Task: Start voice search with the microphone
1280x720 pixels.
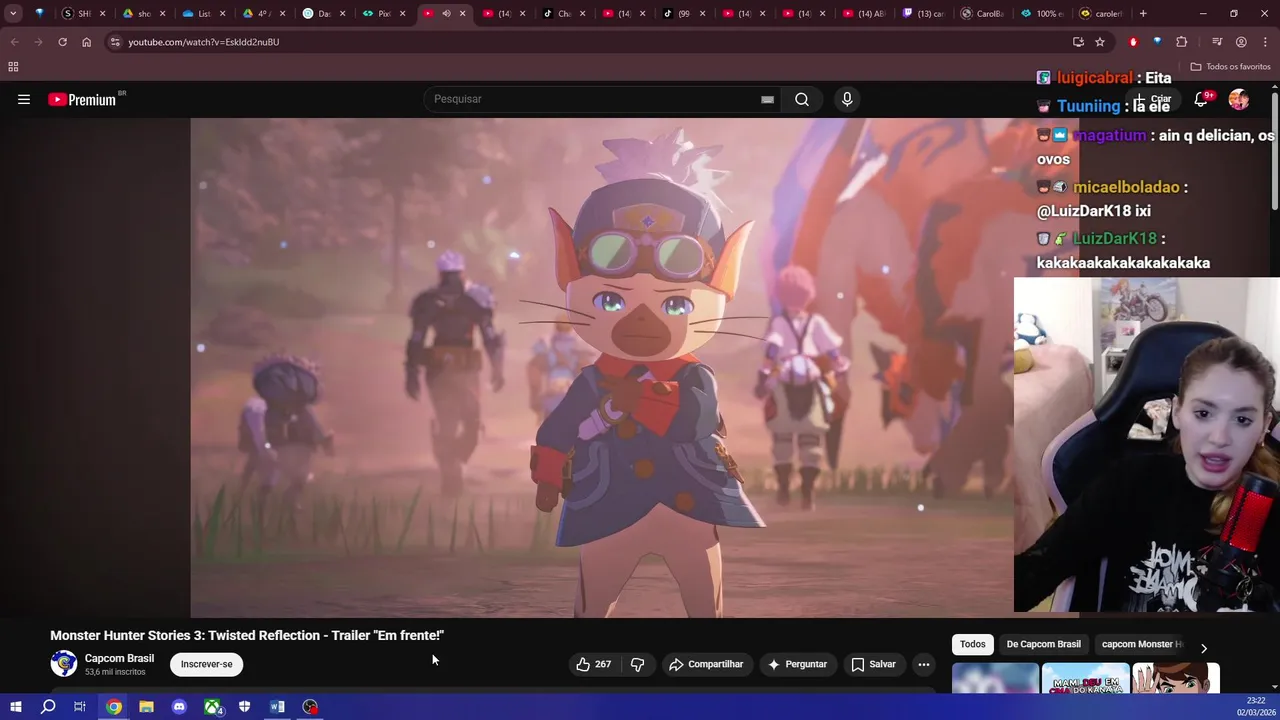Action: (x=847, y=99)
